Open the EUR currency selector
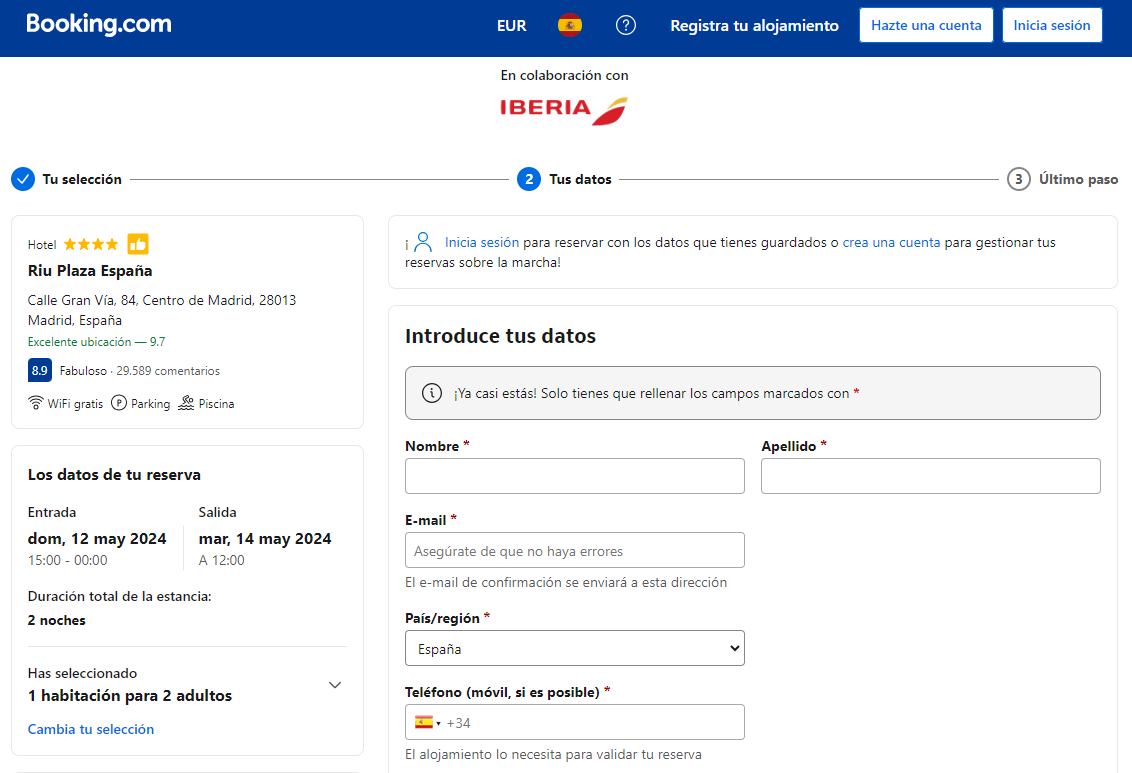Screen dimensions: 1132x773 point(511,26)
